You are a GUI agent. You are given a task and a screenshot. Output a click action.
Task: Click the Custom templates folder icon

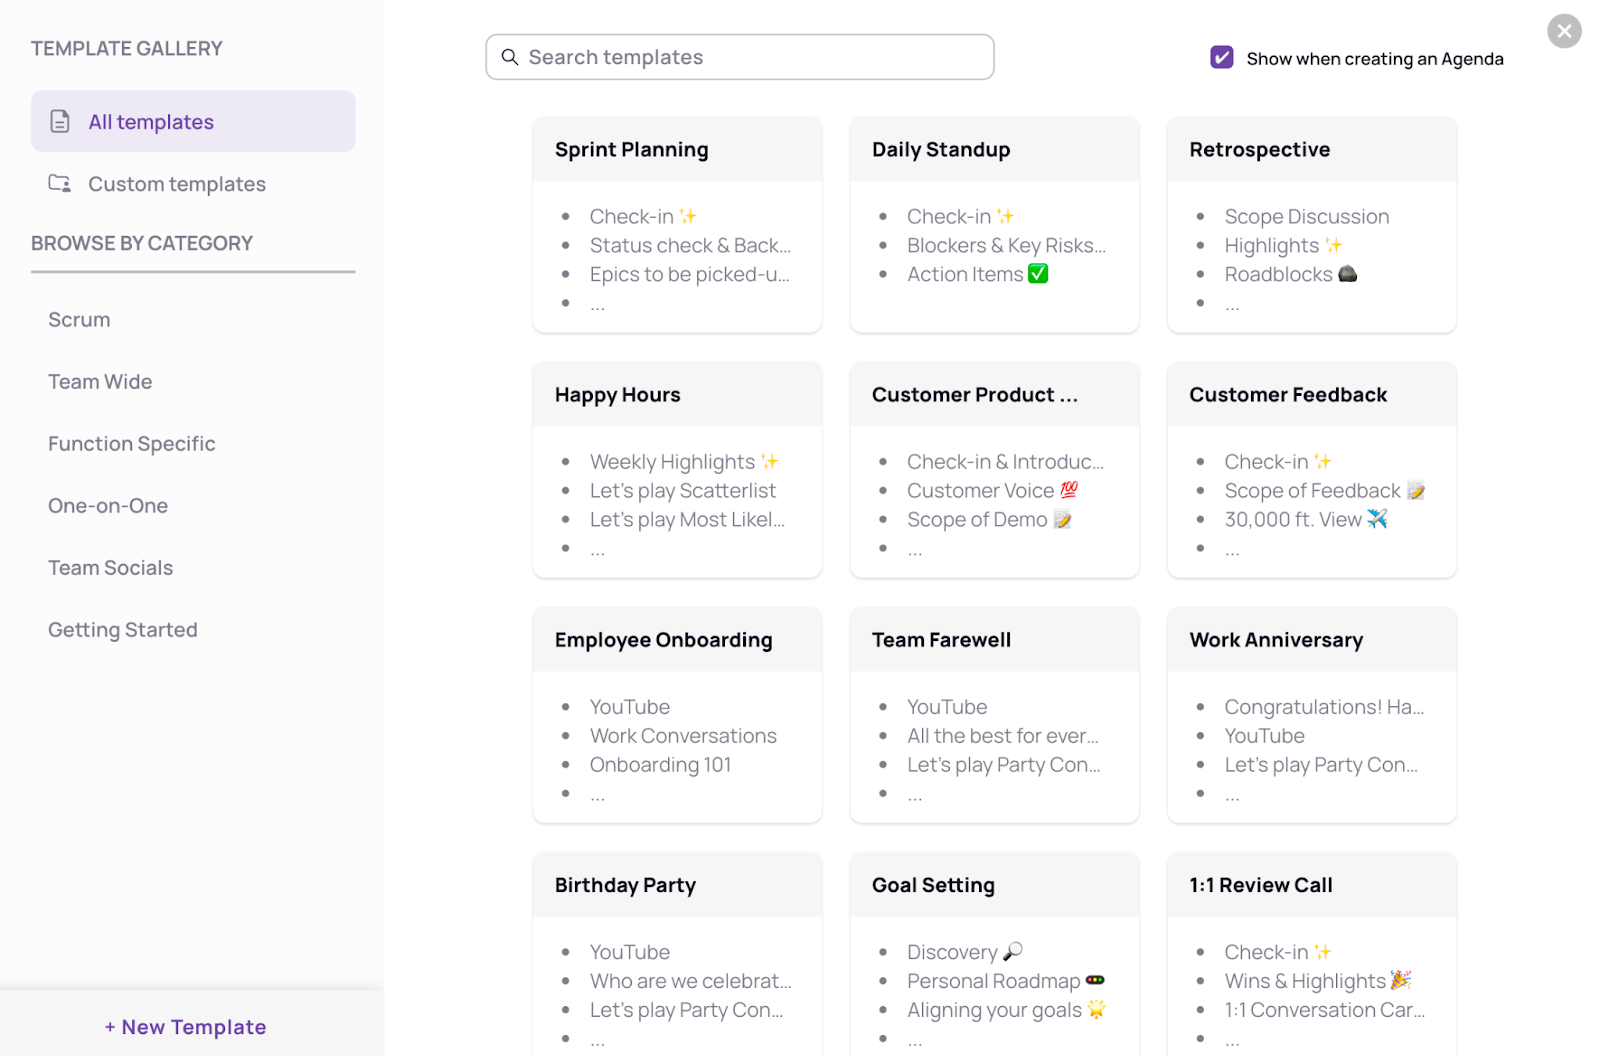coord(60,184)
